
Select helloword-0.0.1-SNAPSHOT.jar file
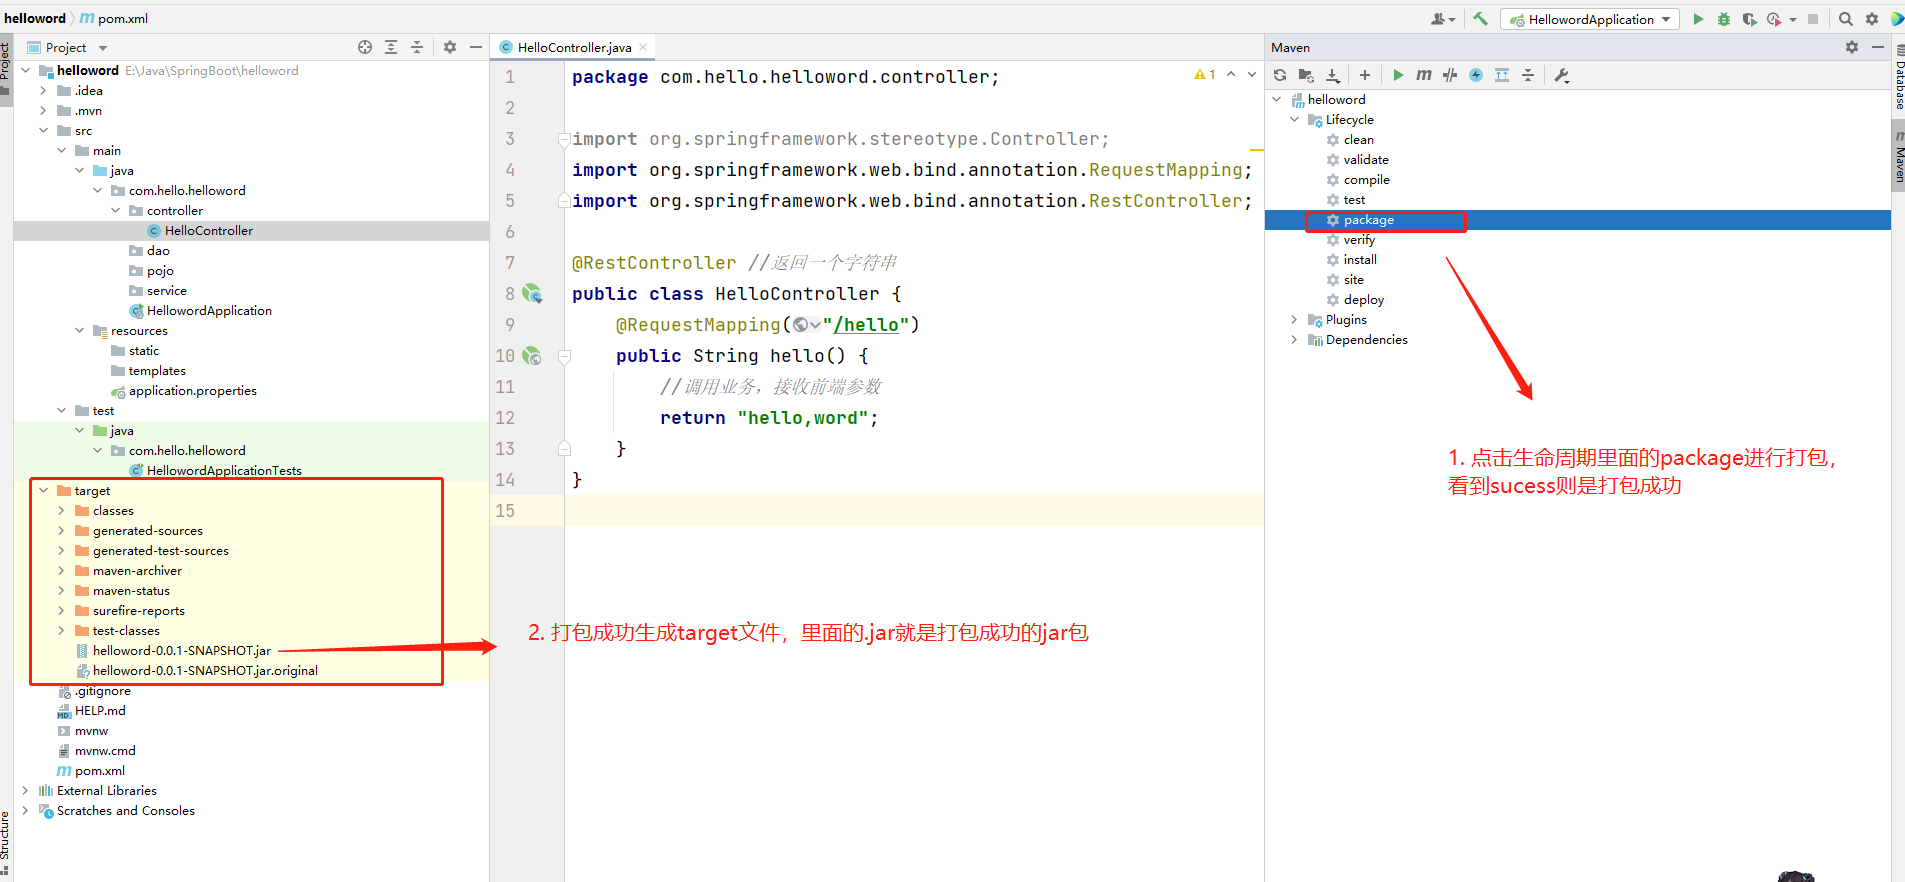181,650
